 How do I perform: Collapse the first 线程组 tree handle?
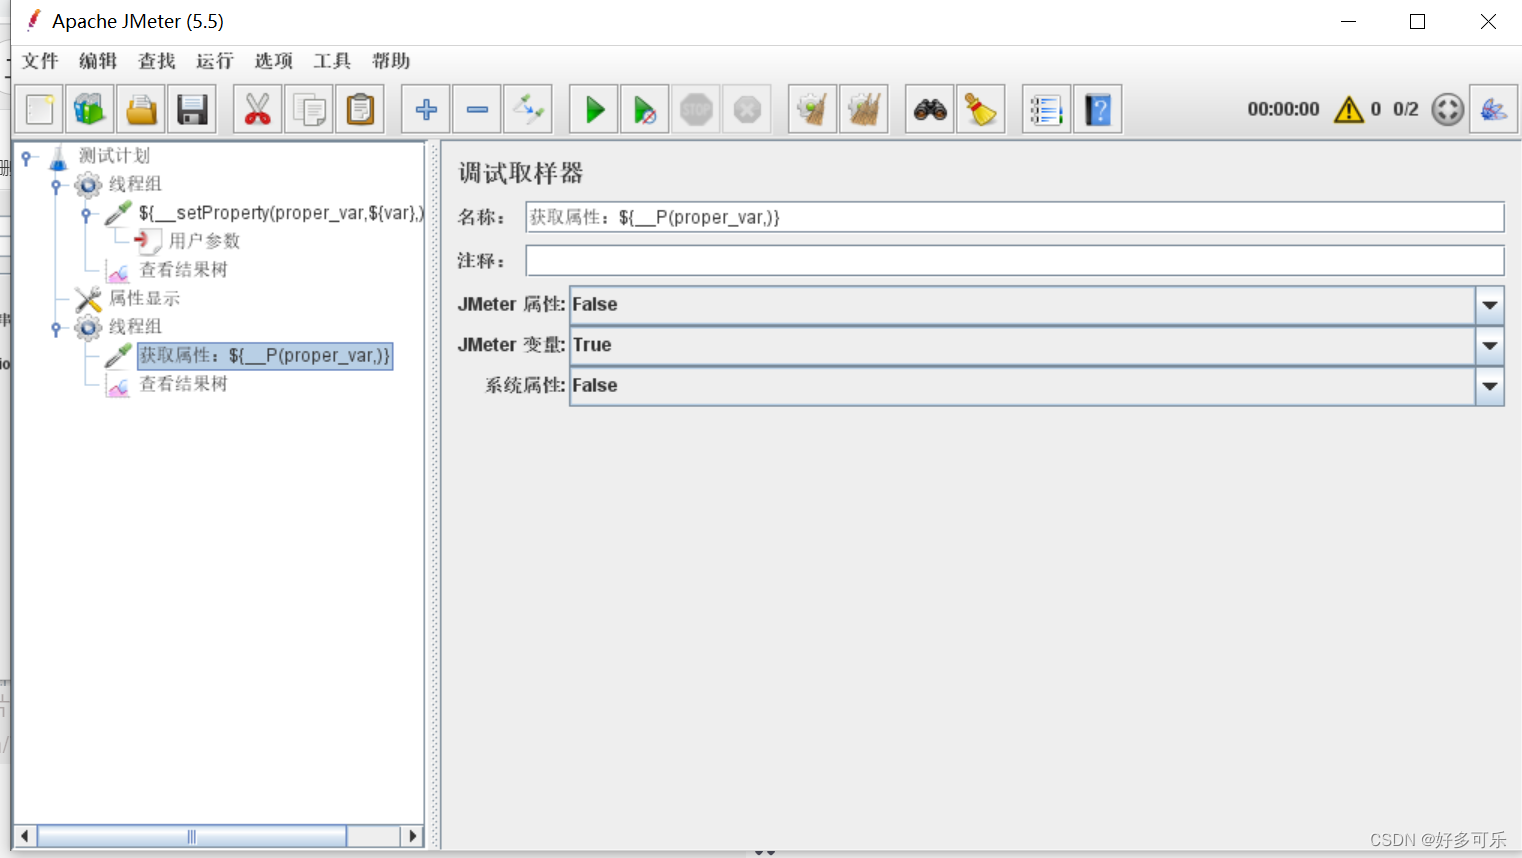(x=56, y=185)
